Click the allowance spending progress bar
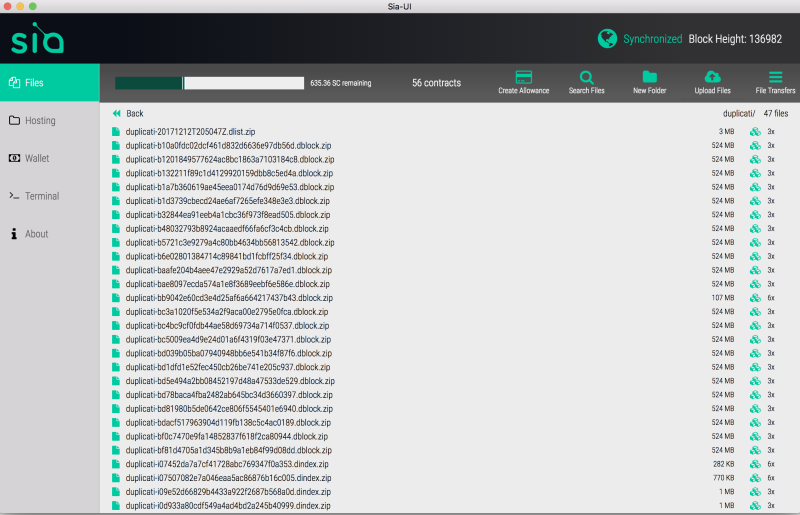Screen dimensions: 800x515 [209, 83]
